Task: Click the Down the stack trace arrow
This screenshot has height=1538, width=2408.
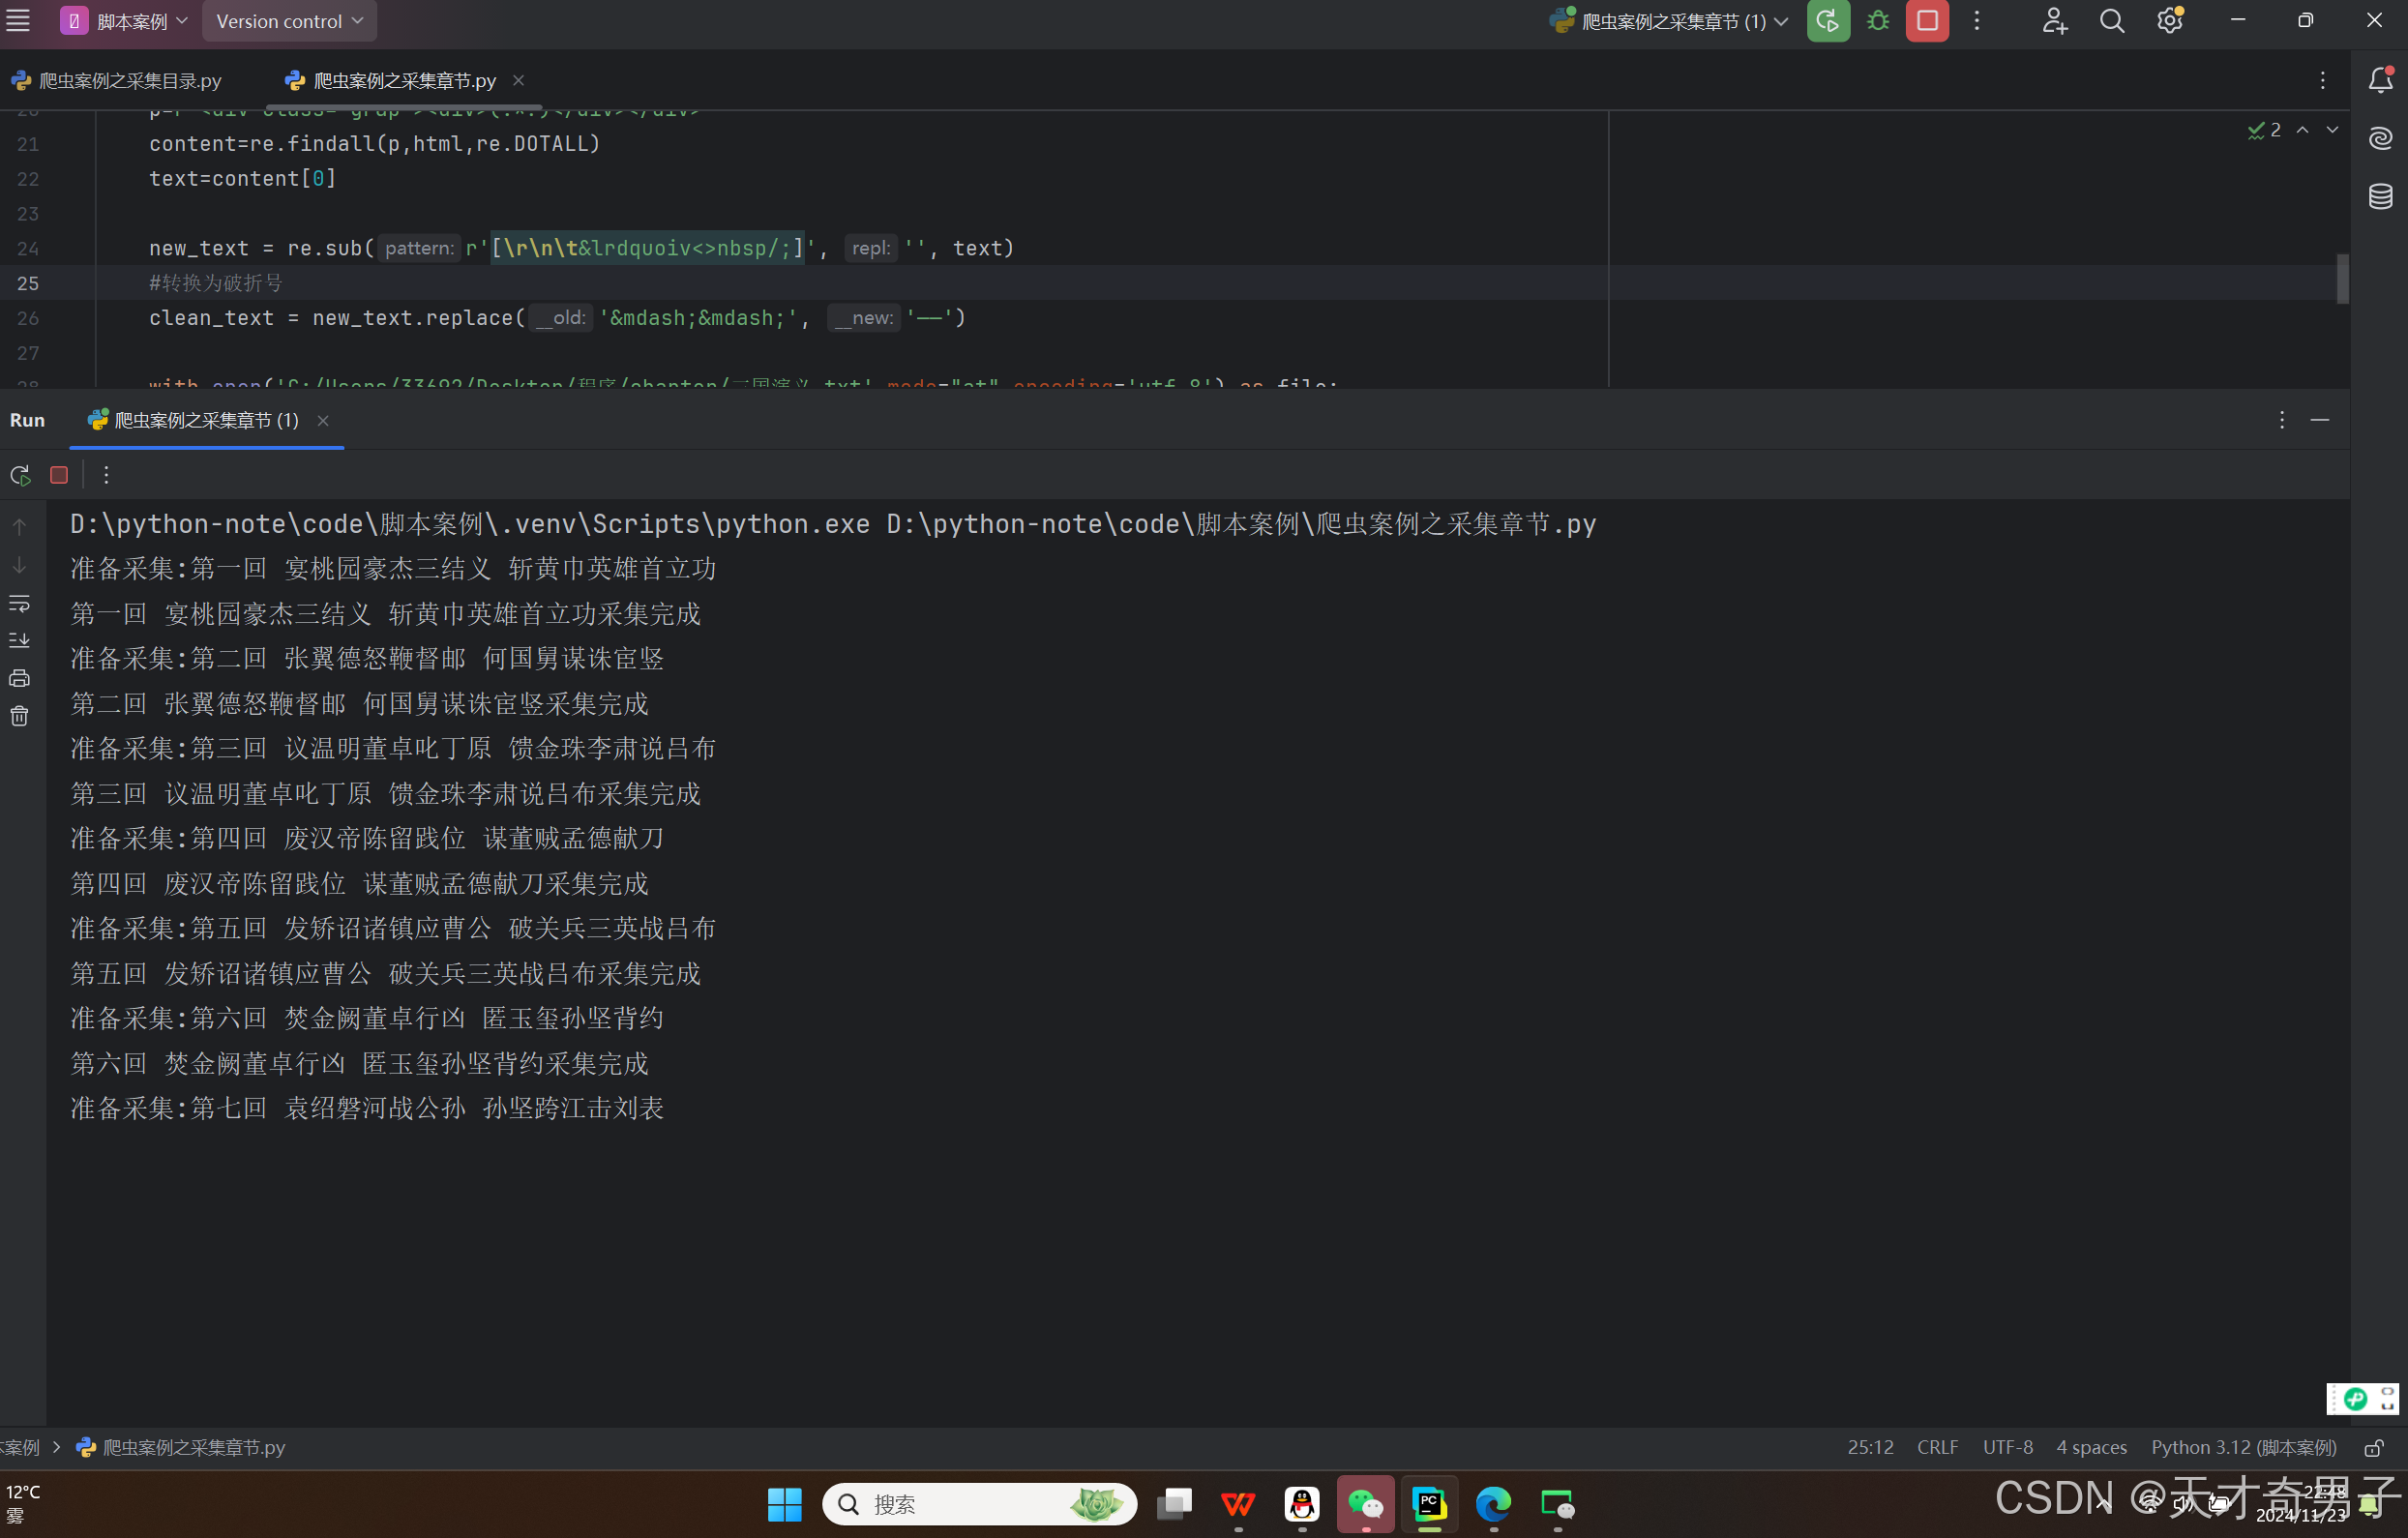Action: pyautogui.click(x=19, y=565)
